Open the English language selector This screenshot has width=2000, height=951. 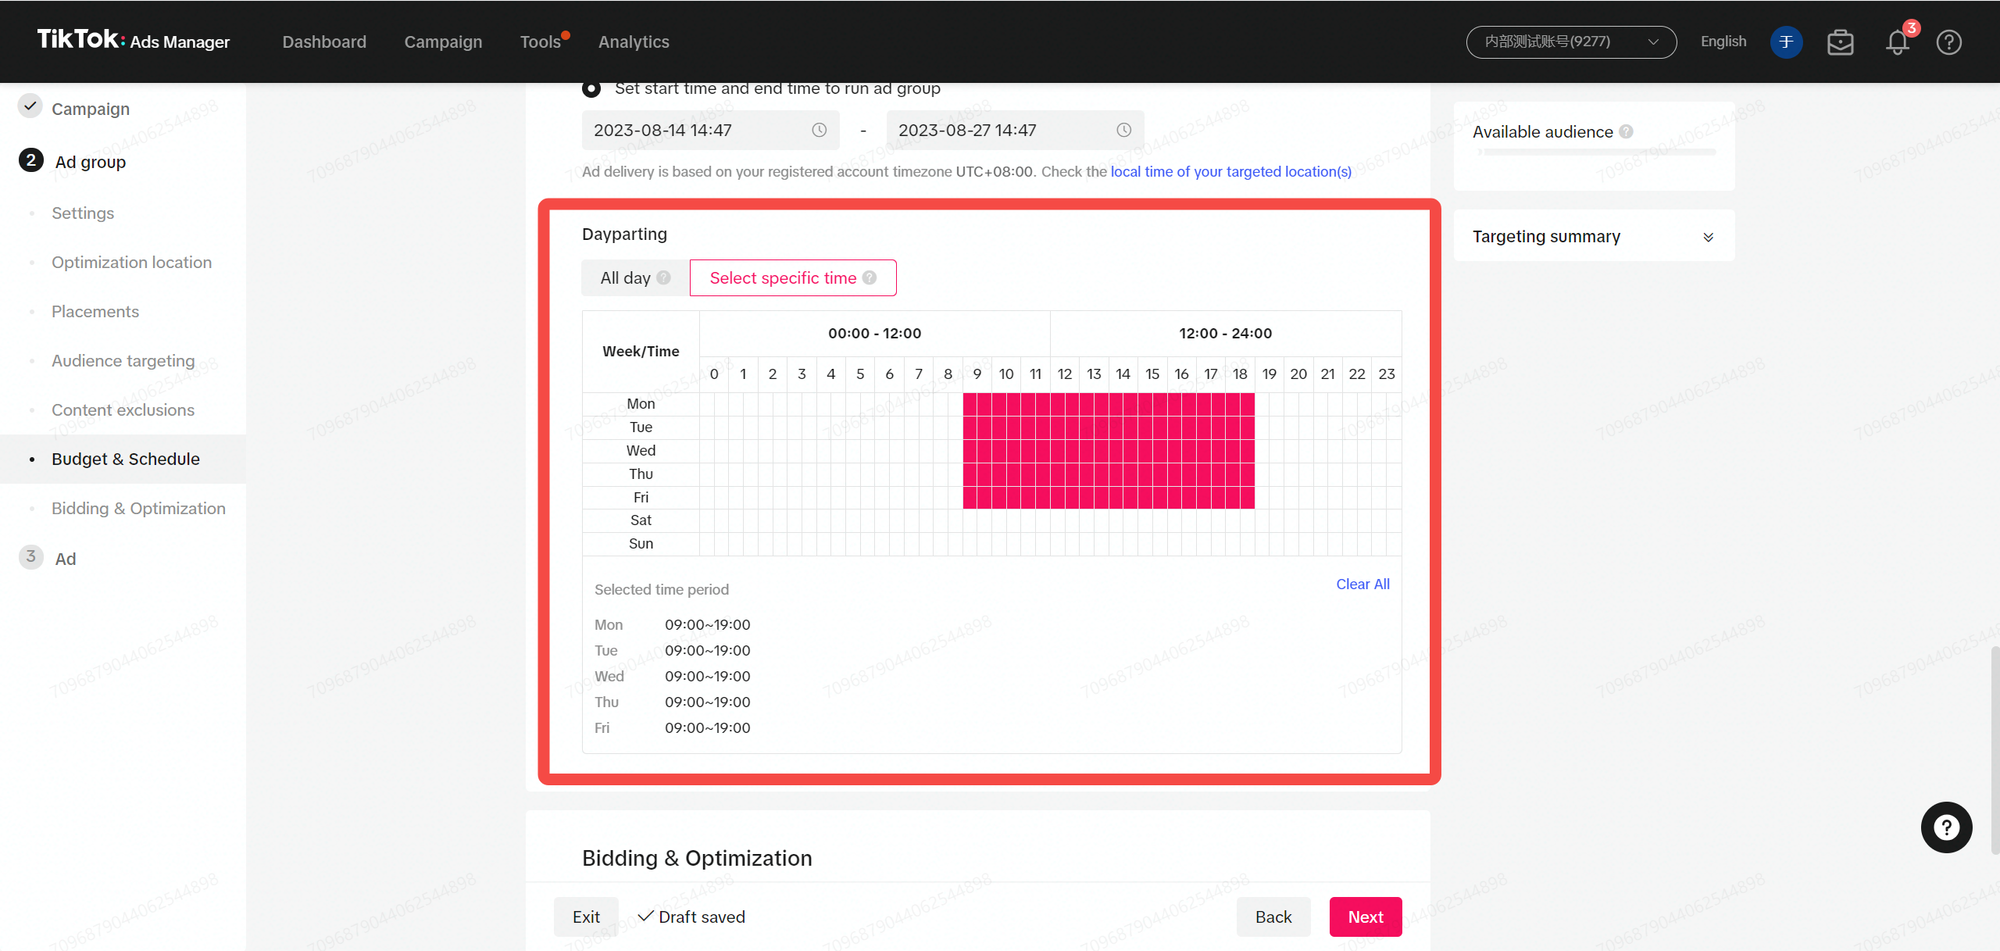click(1723, 42)
